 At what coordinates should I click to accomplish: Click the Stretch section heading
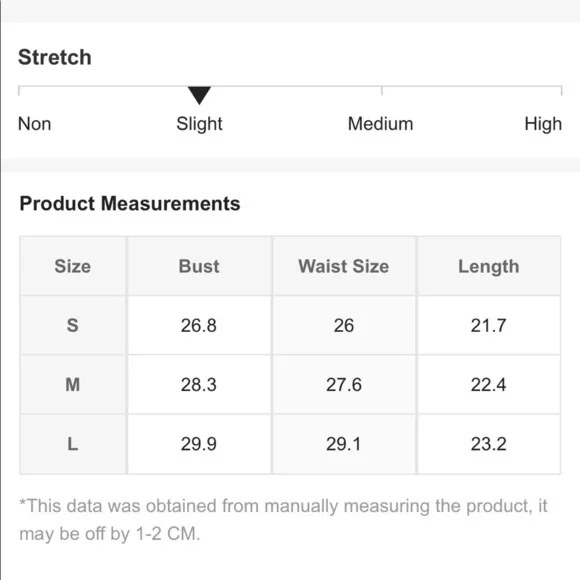pos(55,57)
